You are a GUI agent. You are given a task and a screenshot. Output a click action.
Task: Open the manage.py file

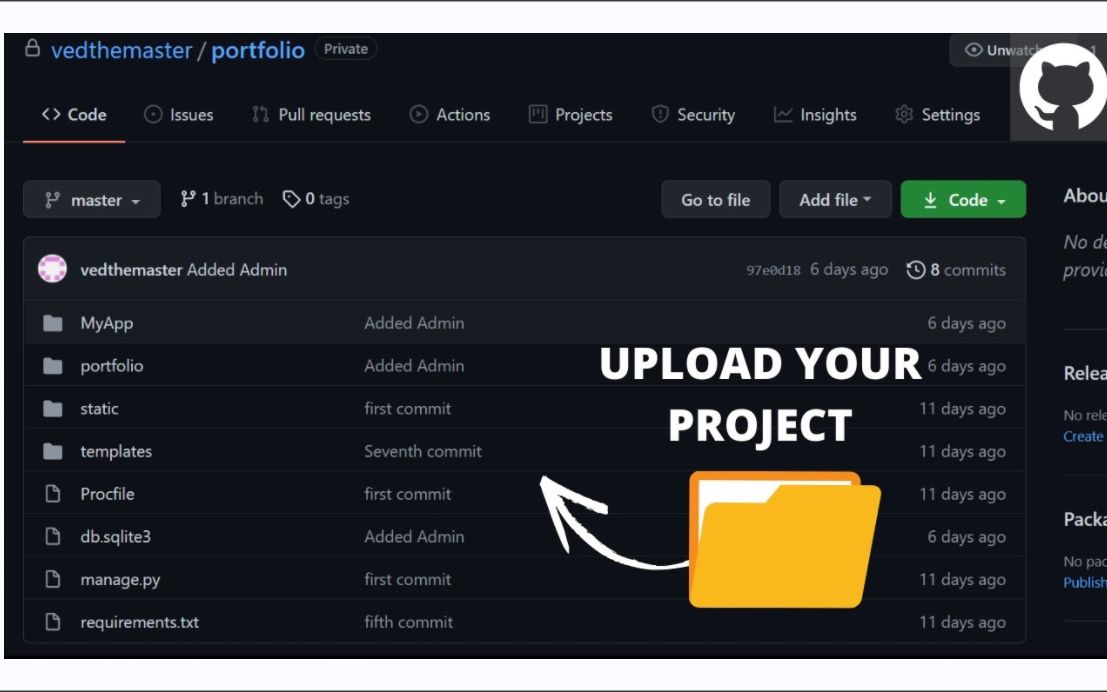point(120,580)
